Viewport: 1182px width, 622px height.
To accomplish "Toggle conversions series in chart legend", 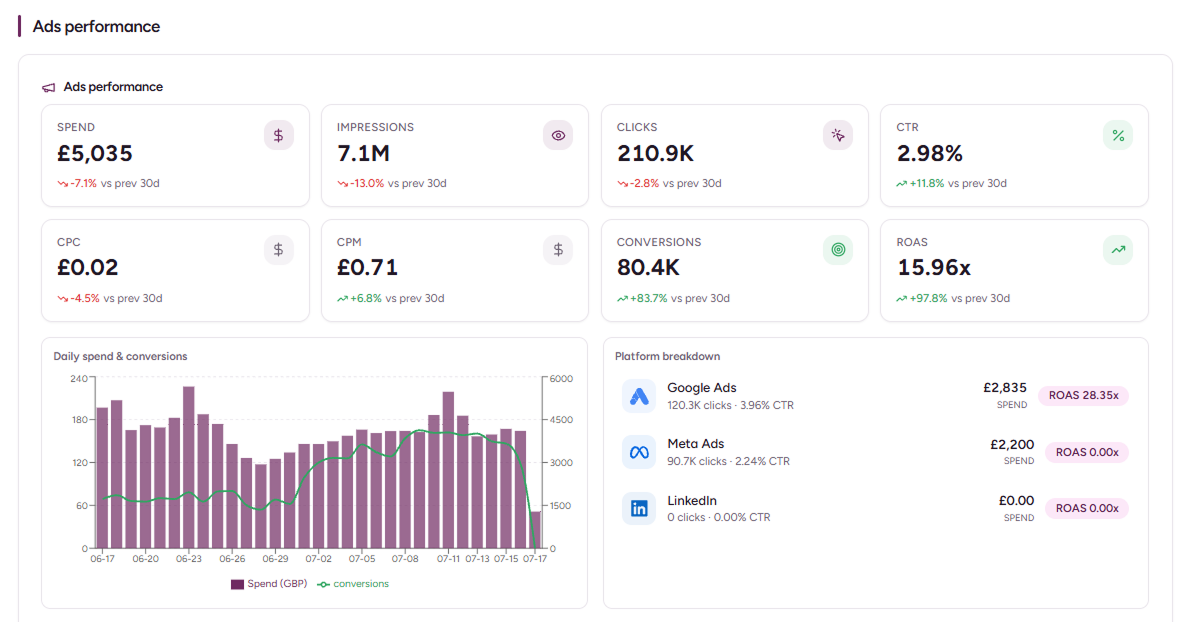I will (354, 584).
